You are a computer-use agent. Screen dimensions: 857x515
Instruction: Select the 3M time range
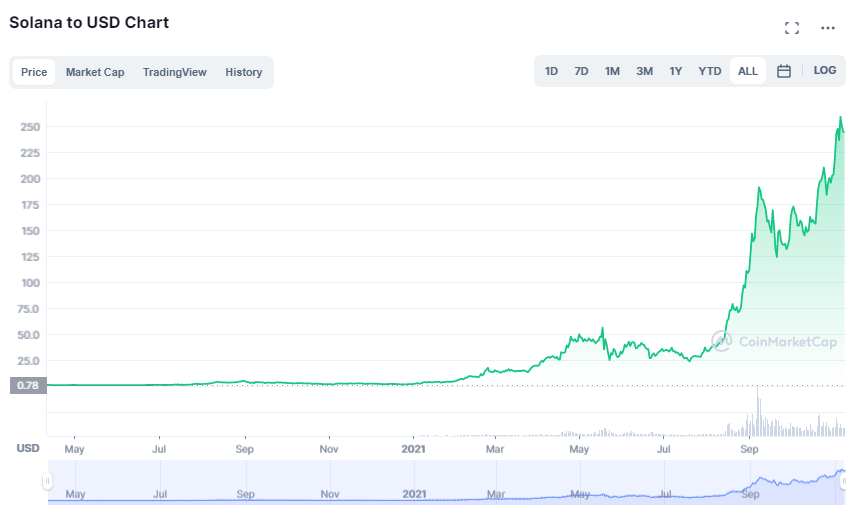644,71
